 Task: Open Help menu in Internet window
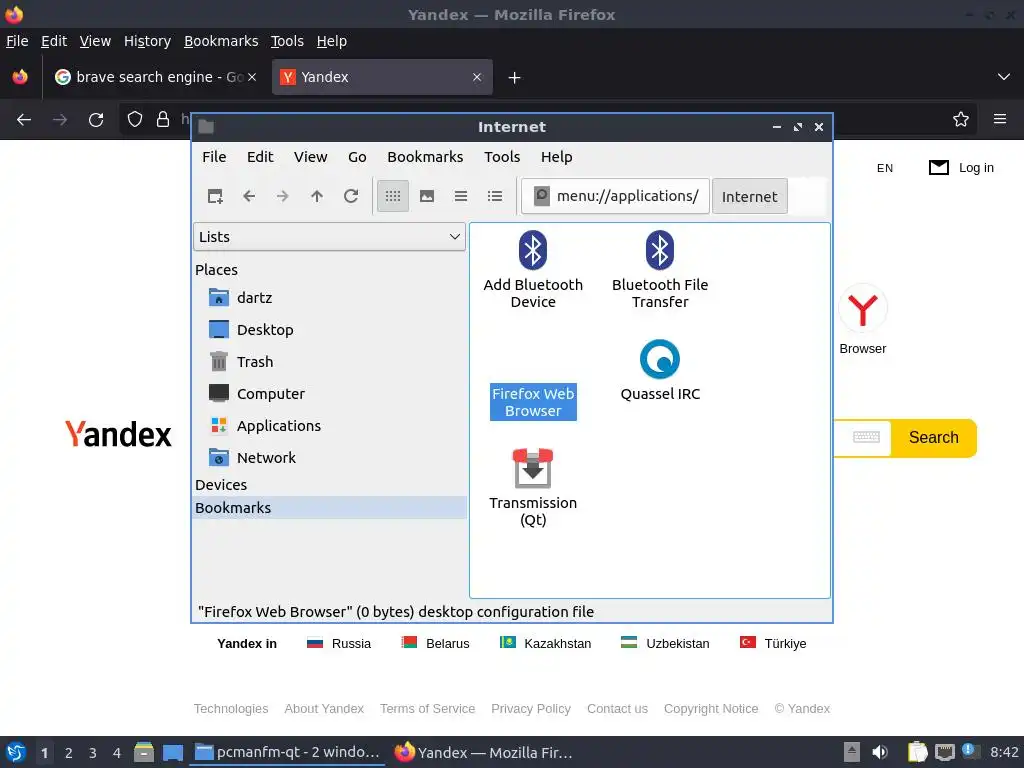click(556, 157)
